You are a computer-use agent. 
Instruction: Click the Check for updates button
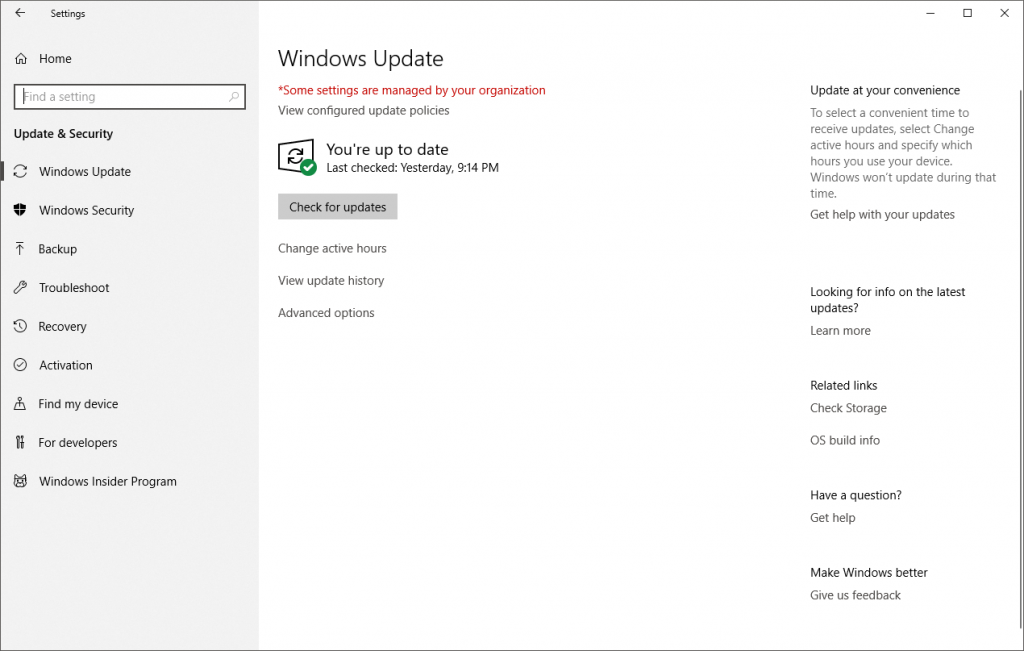click(338, 206)
